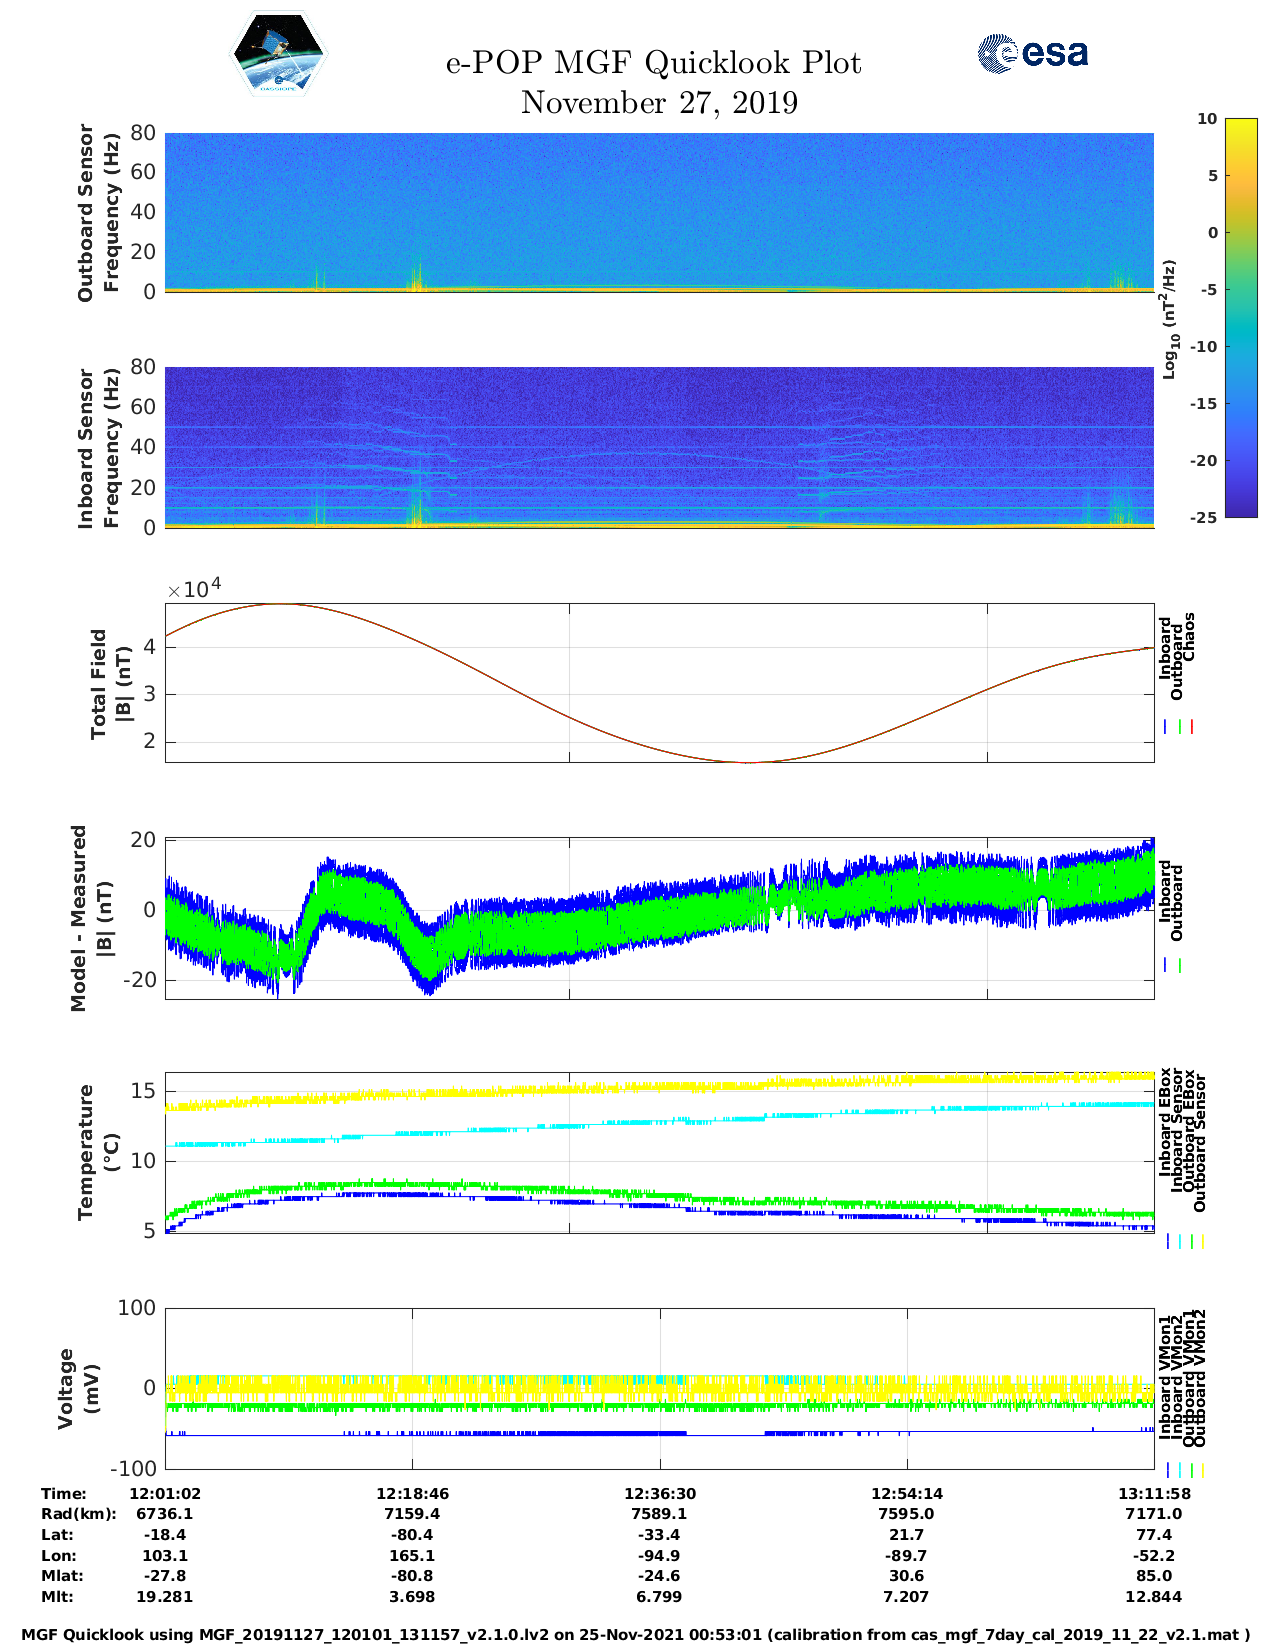1275x1650 pixels.
Task: Select the Mlt value 12.844
Action: [1153, 1597]
